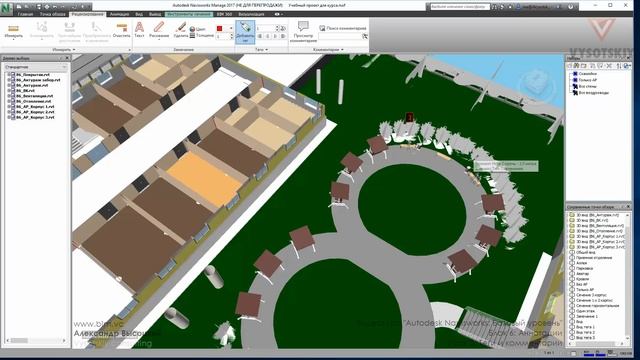Pin the saved viewpoints panel auto-hide icon
The width and height of the screenshot is (640, 360).
point(622,207)
